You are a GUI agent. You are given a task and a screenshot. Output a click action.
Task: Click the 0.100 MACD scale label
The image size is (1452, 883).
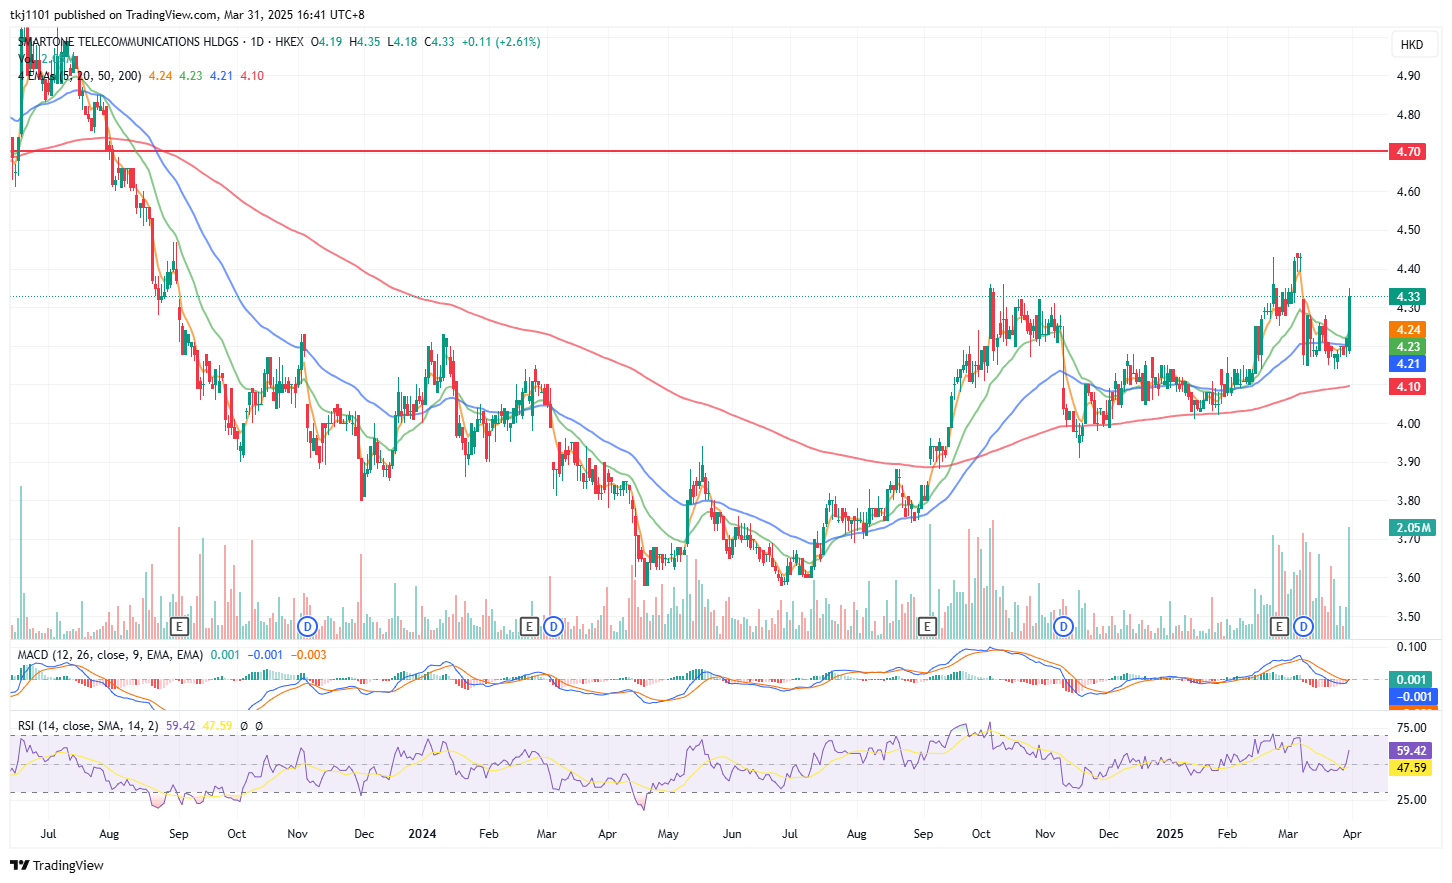(1411, 648)
